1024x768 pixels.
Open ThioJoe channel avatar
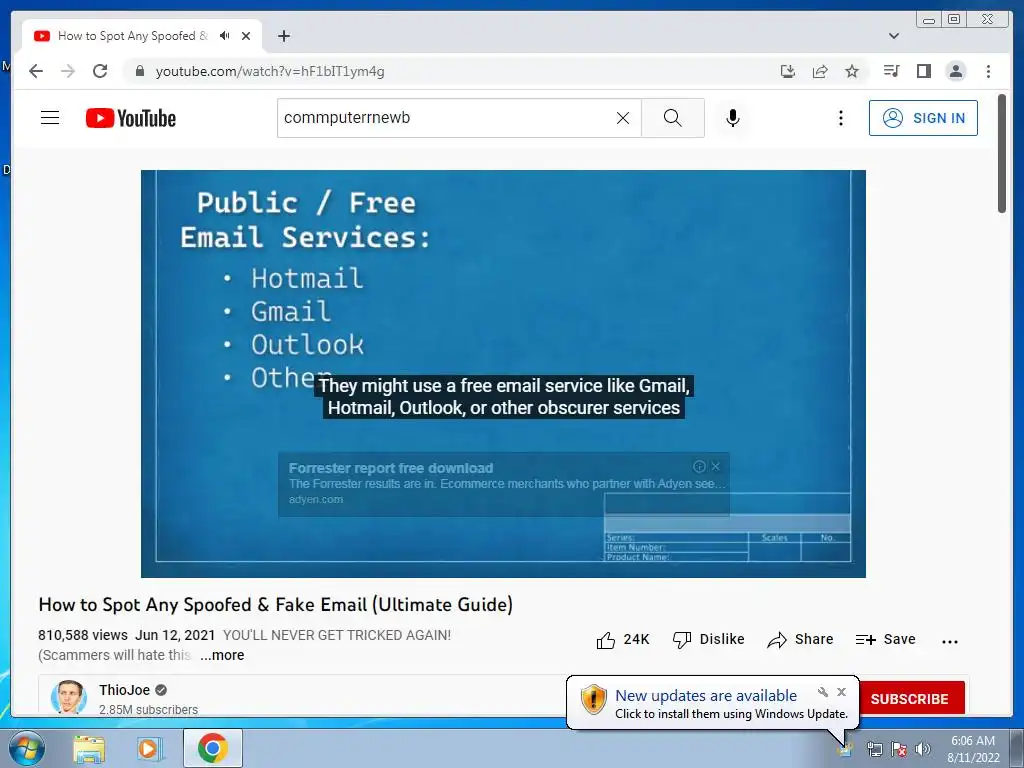69,697
